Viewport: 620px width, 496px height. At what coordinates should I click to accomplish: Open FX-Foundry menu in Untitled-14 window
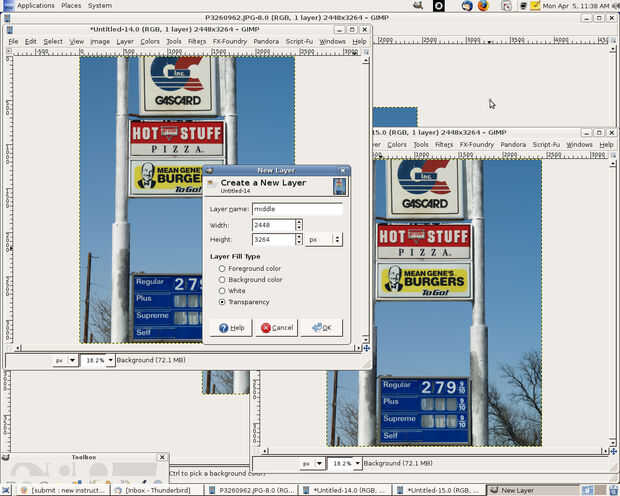(229, 41)
